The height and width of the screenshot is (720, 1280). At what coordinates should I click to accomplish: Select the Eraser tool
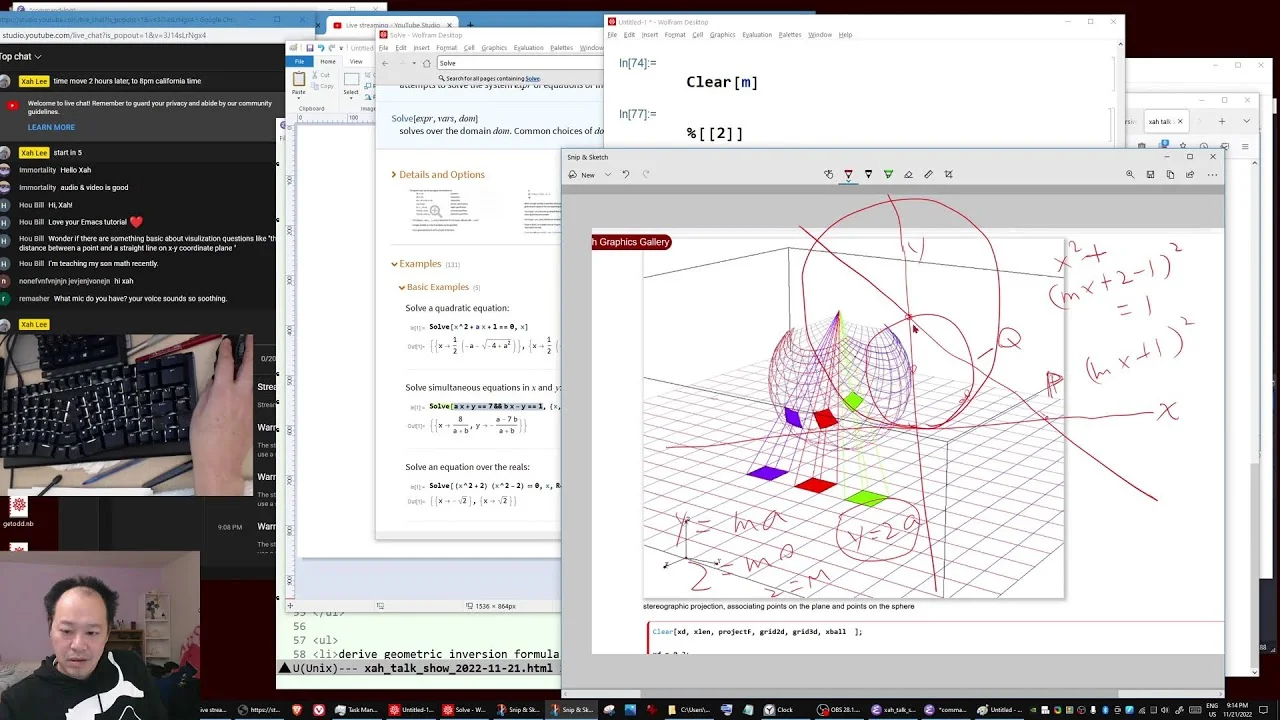click(x=908, y=174)
